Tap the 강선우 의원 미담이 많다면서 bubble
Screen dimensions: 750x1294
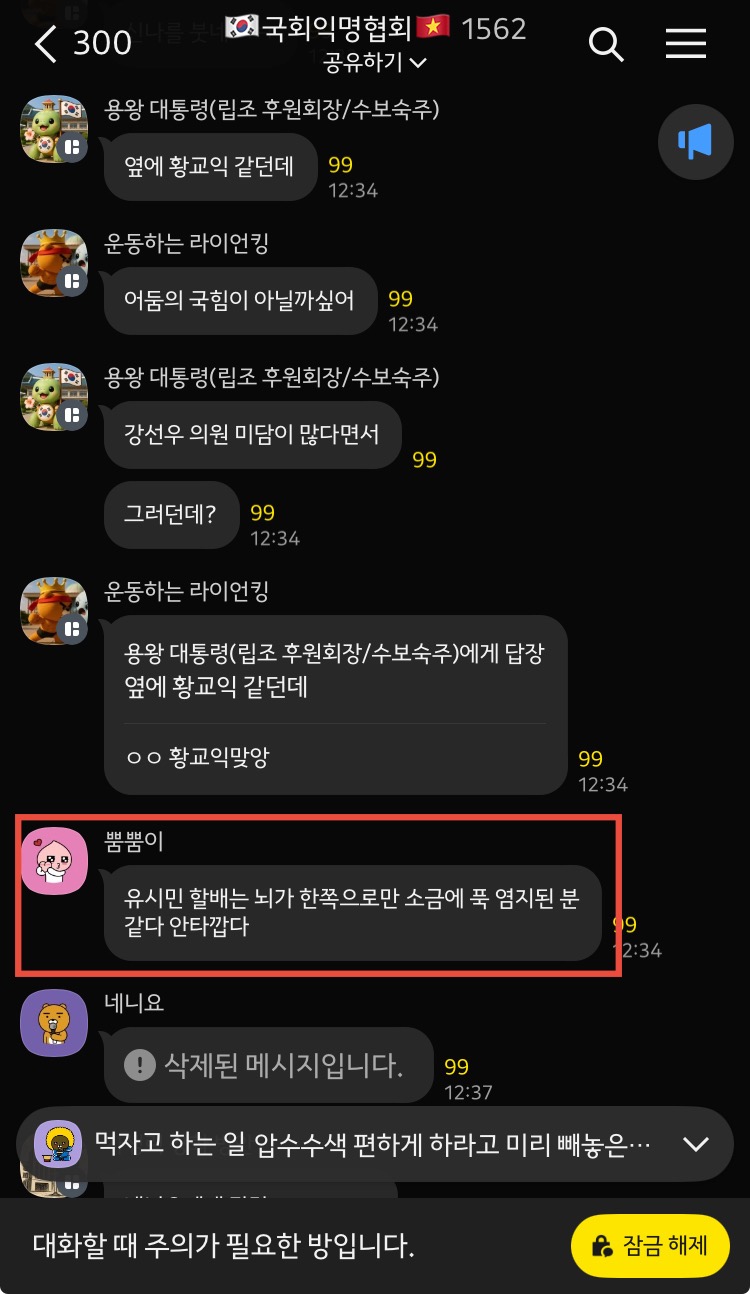point(253,435)
